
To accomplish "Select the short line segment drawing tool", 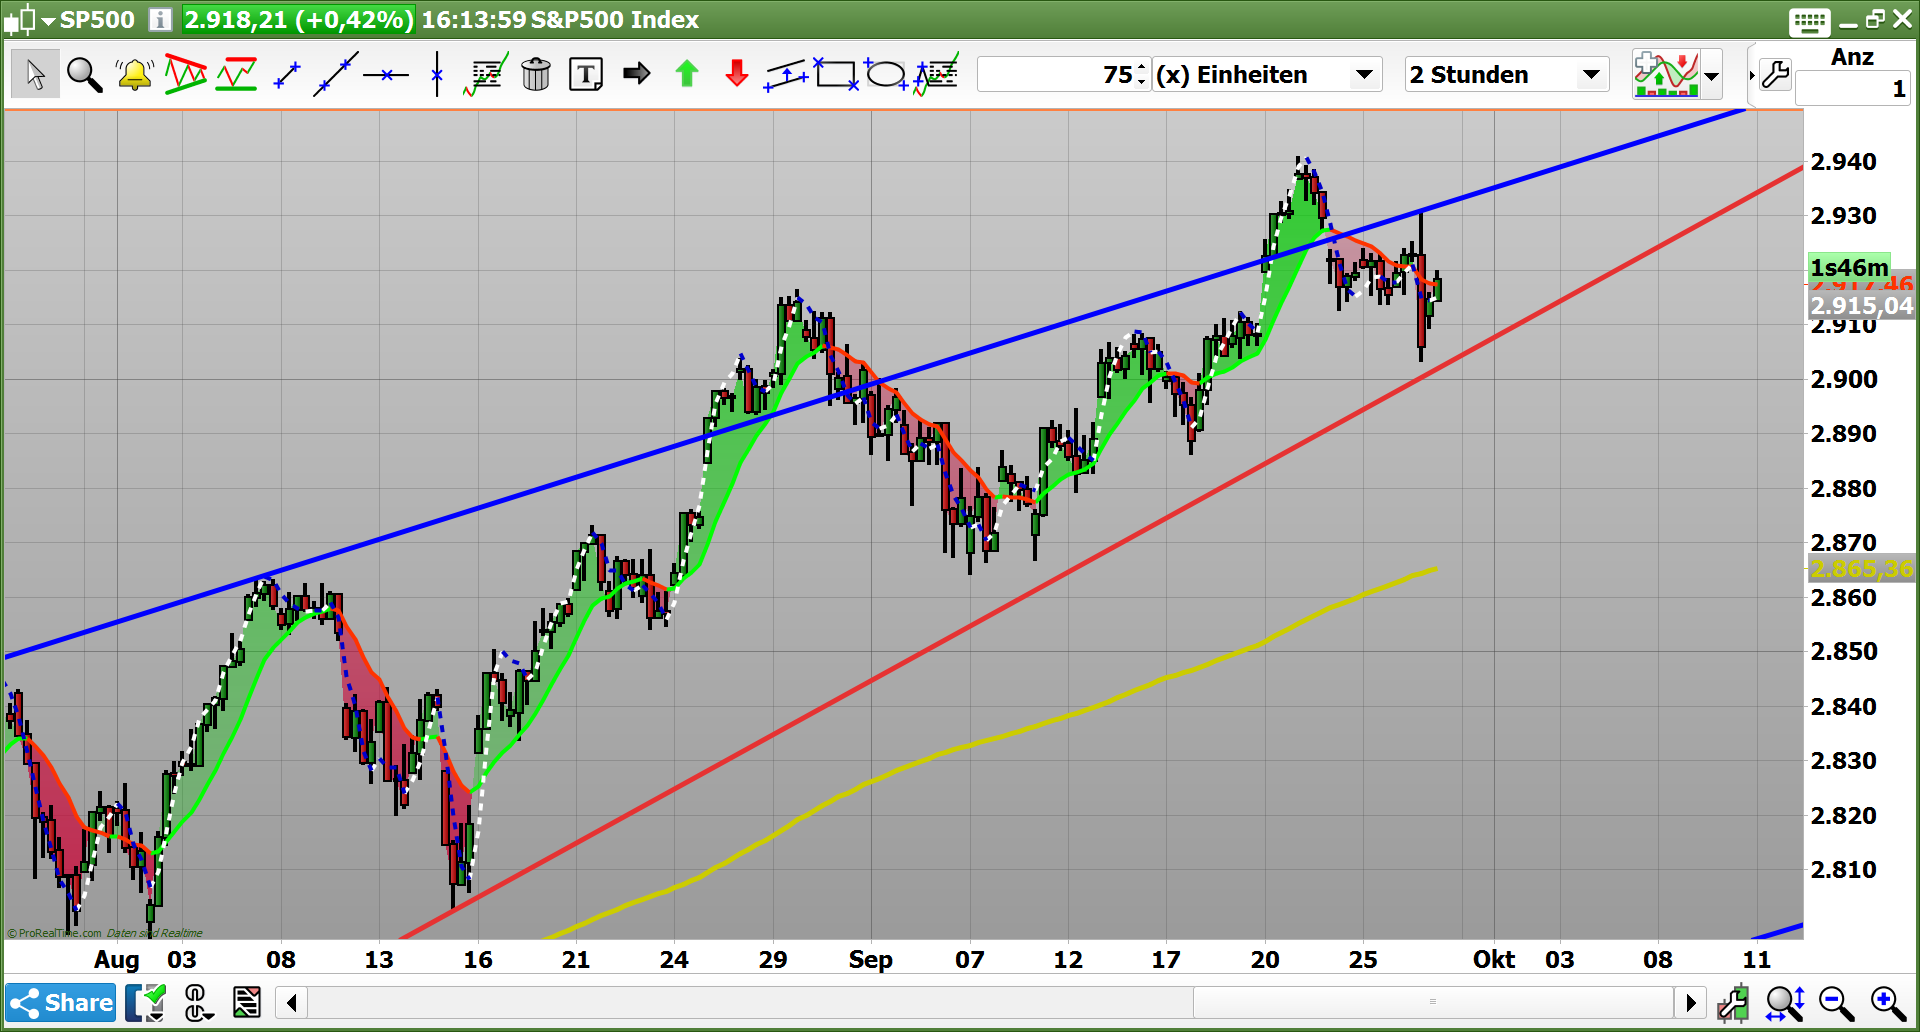I will tap(287, 74).
